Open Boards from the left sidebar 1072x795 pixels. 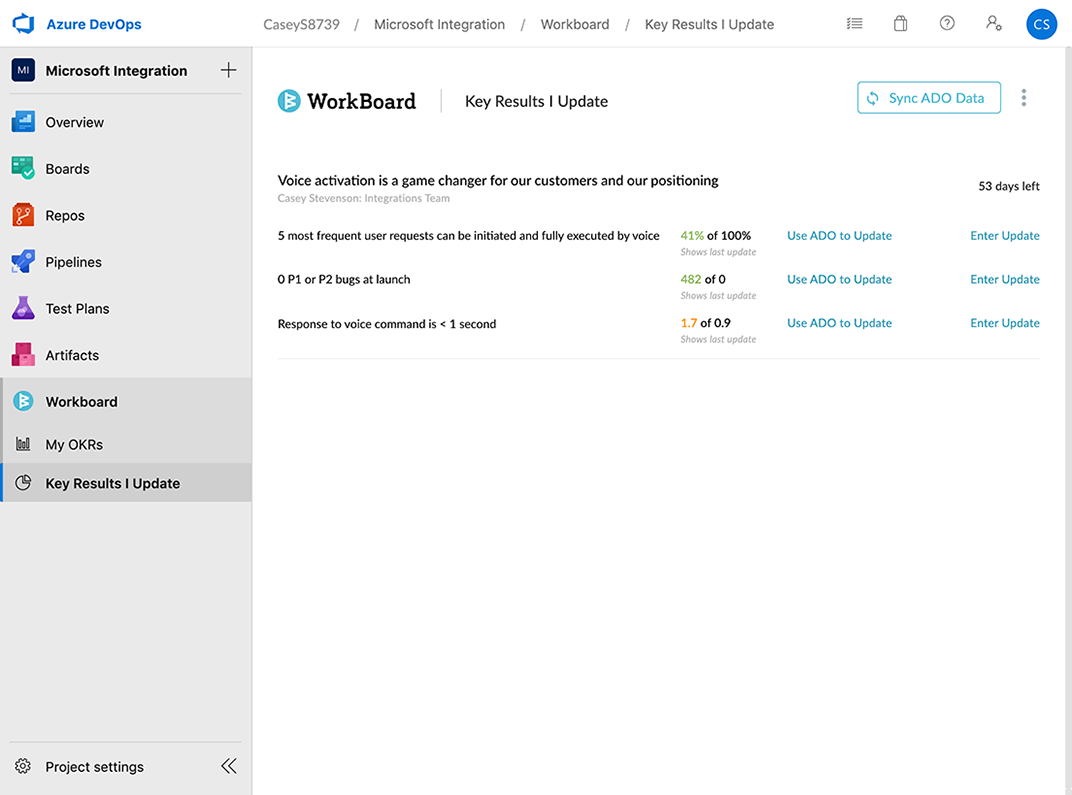tap(67, 168)
